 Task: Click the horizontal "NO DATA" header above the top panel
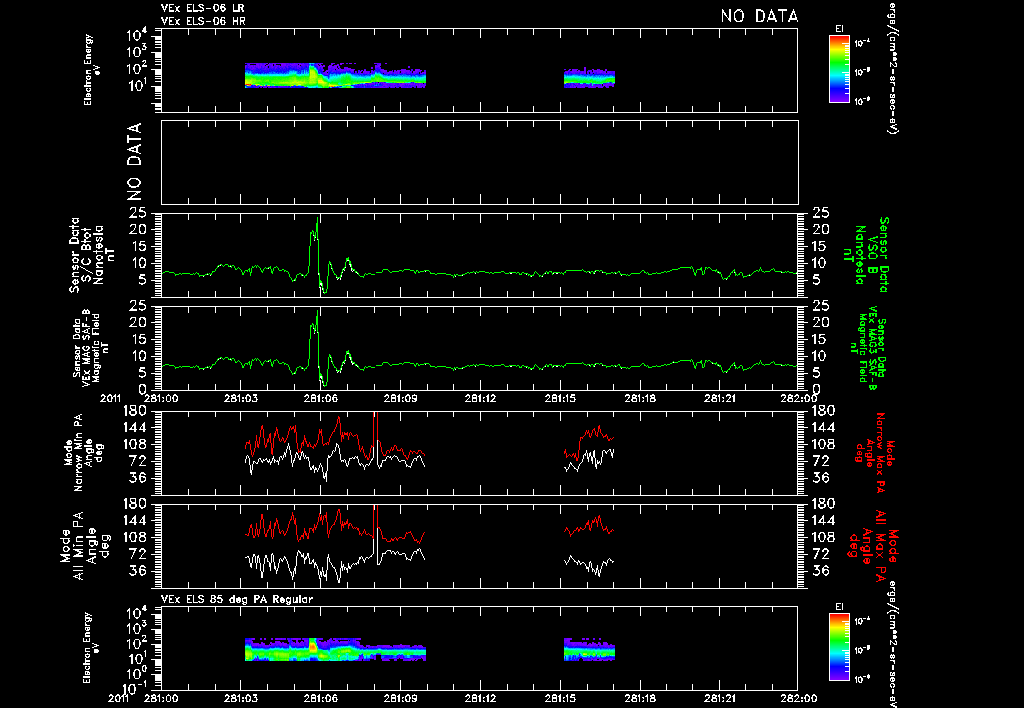(x=759, y=16)
